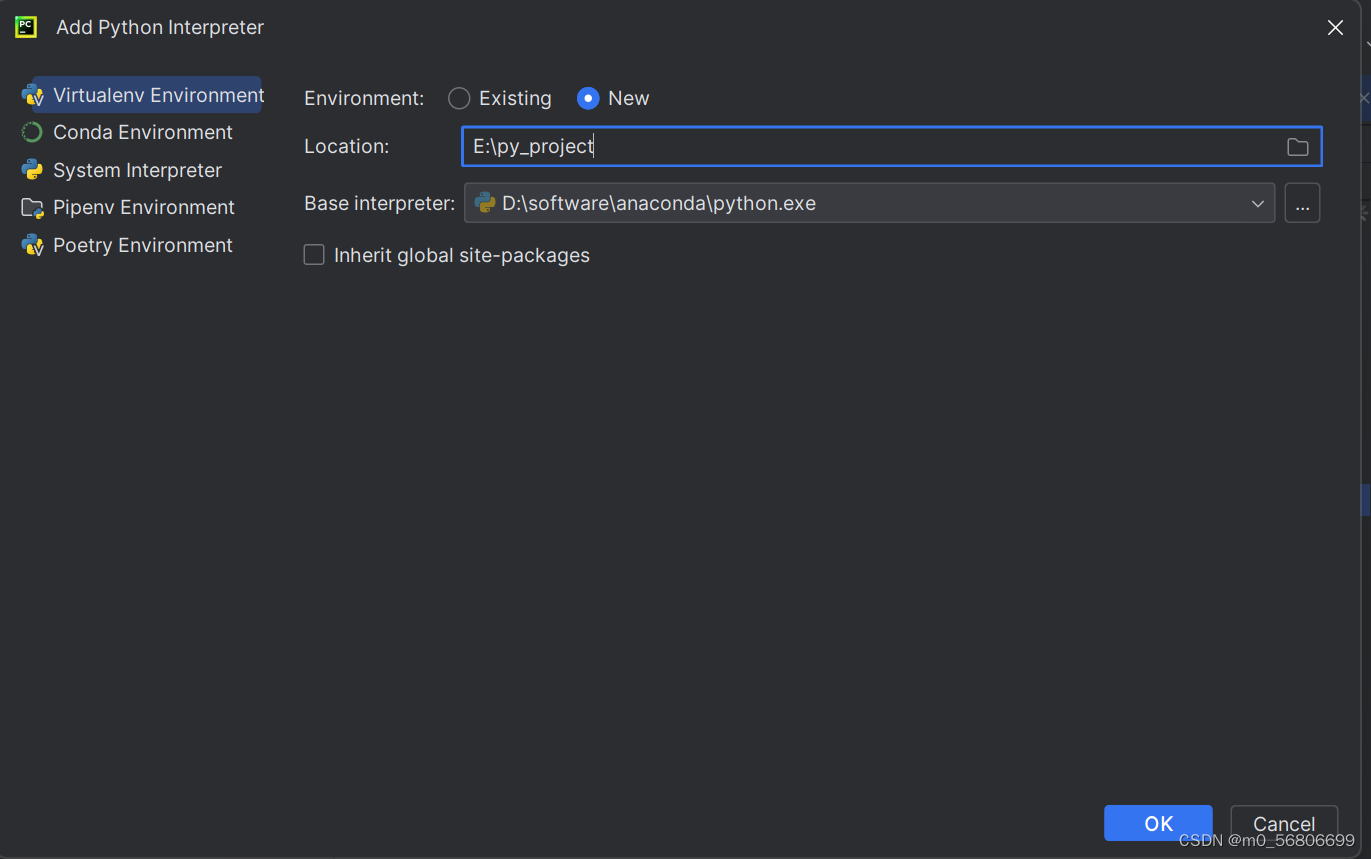Click the System Interpreter python icon
1371x859 pixels.
(32, 170)
